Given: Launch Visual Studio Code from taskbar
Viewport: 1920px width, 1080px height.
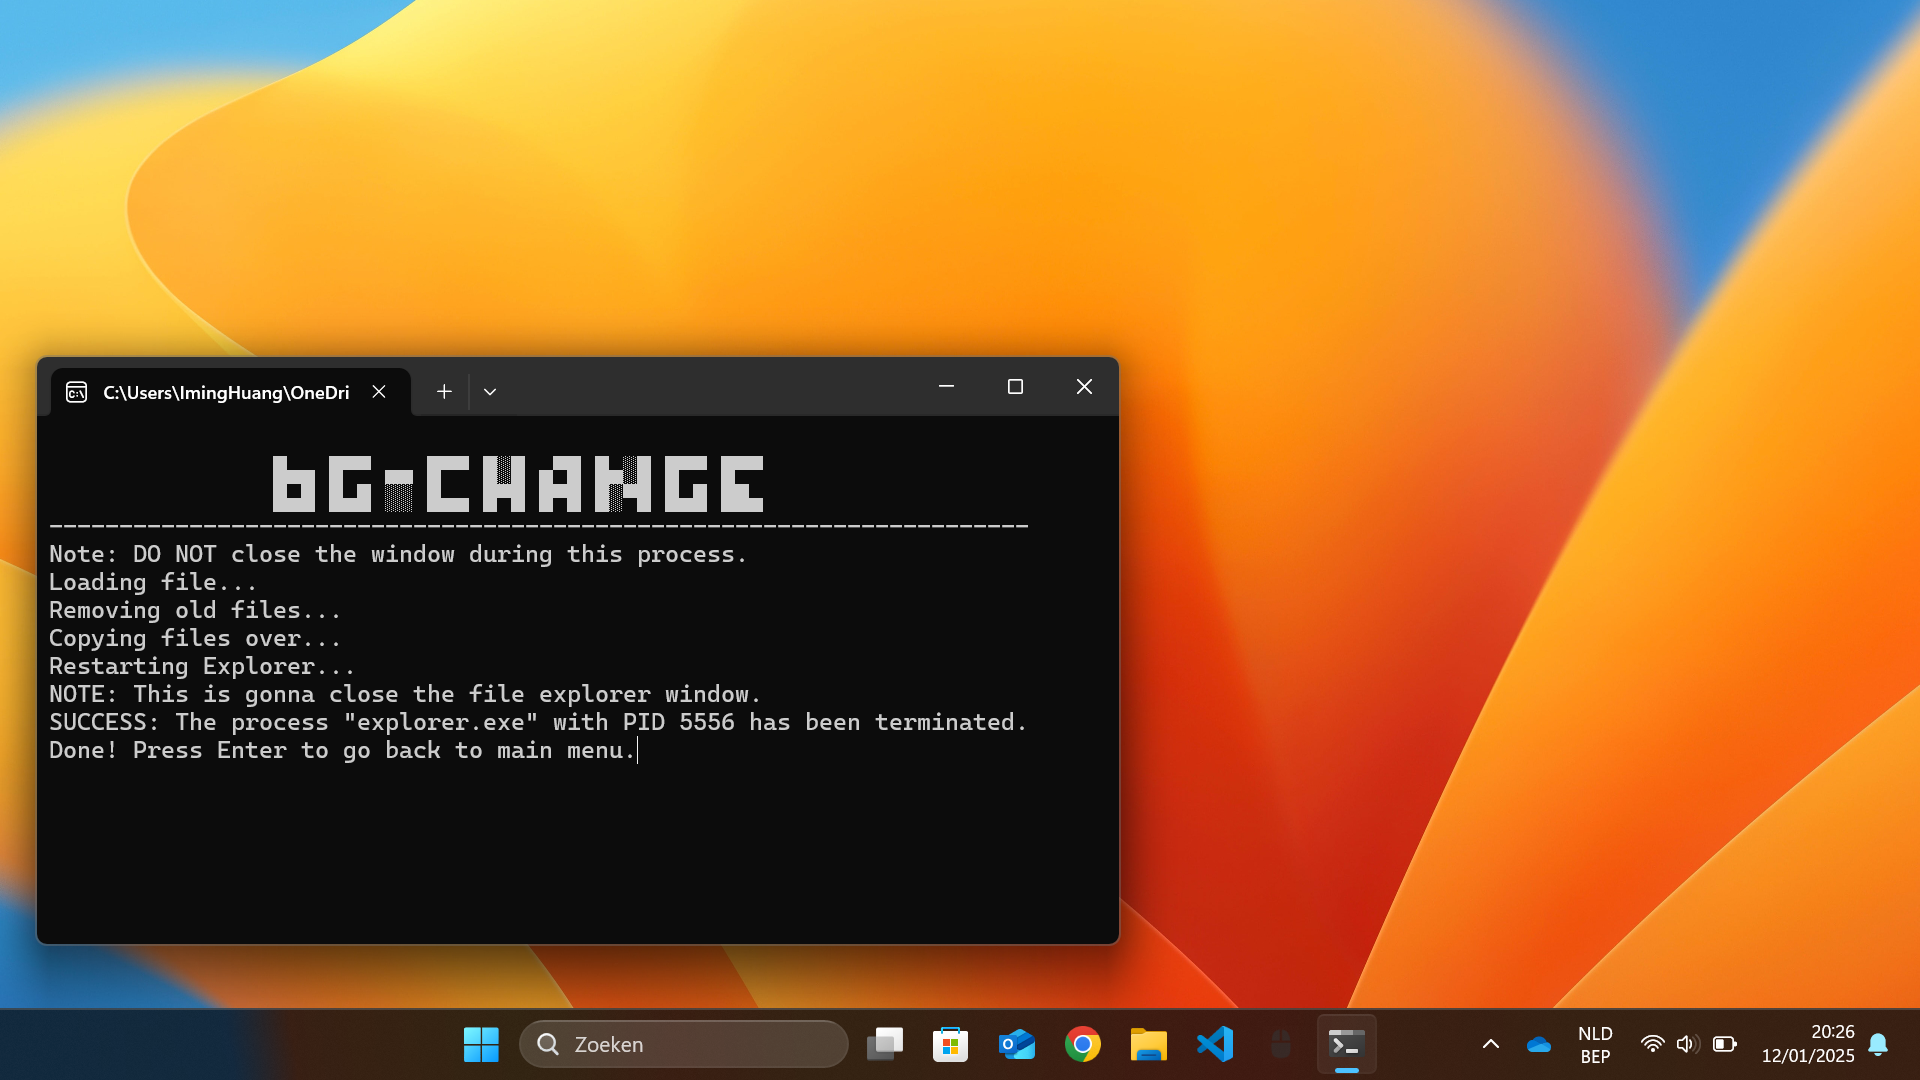Looking at the screenshot, I should (1214, 1045).
